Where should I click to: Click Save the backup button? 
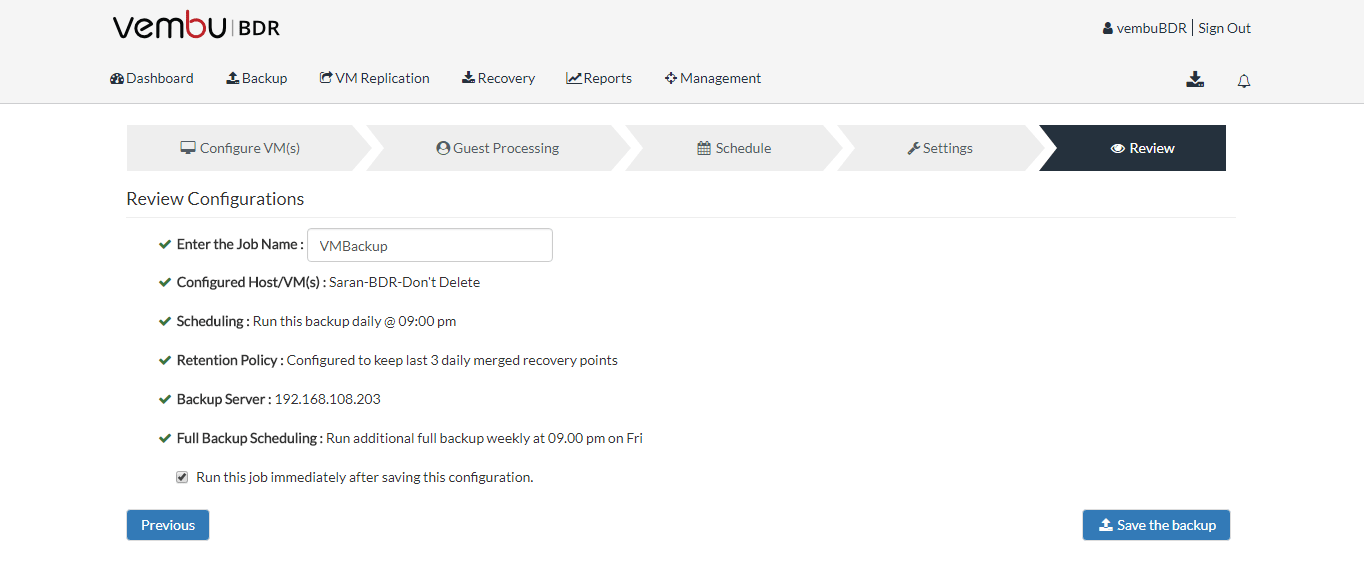pos(1156,525)
